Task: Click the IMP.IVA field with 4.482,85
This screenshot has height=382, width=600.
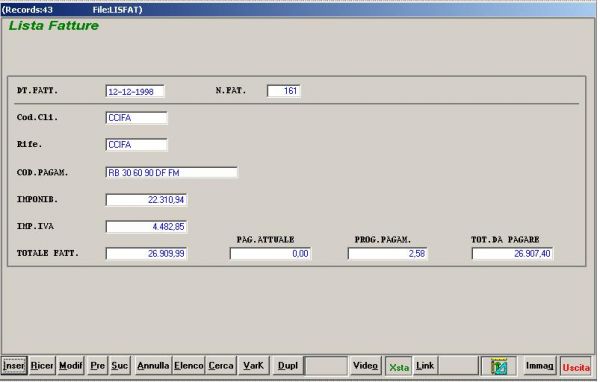Action: 146,227
